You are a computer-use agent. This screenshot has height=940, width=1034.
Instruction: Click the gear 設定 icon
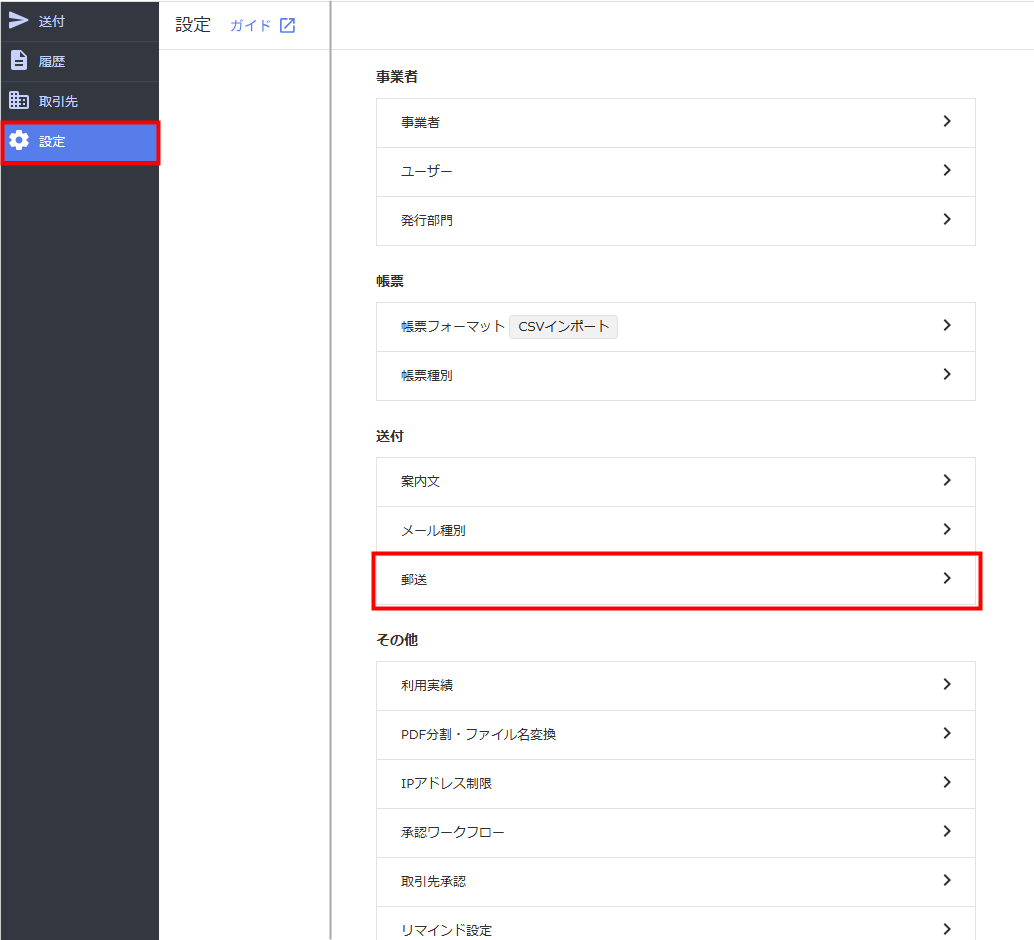point(19,140)
